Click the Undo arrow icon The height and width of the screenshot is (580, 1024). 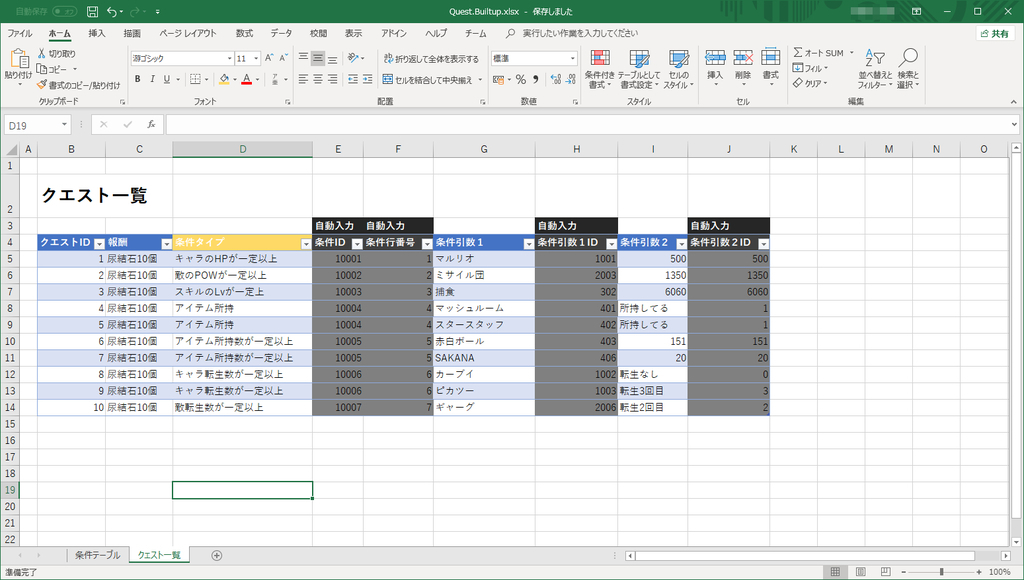(x=112, y=12)
